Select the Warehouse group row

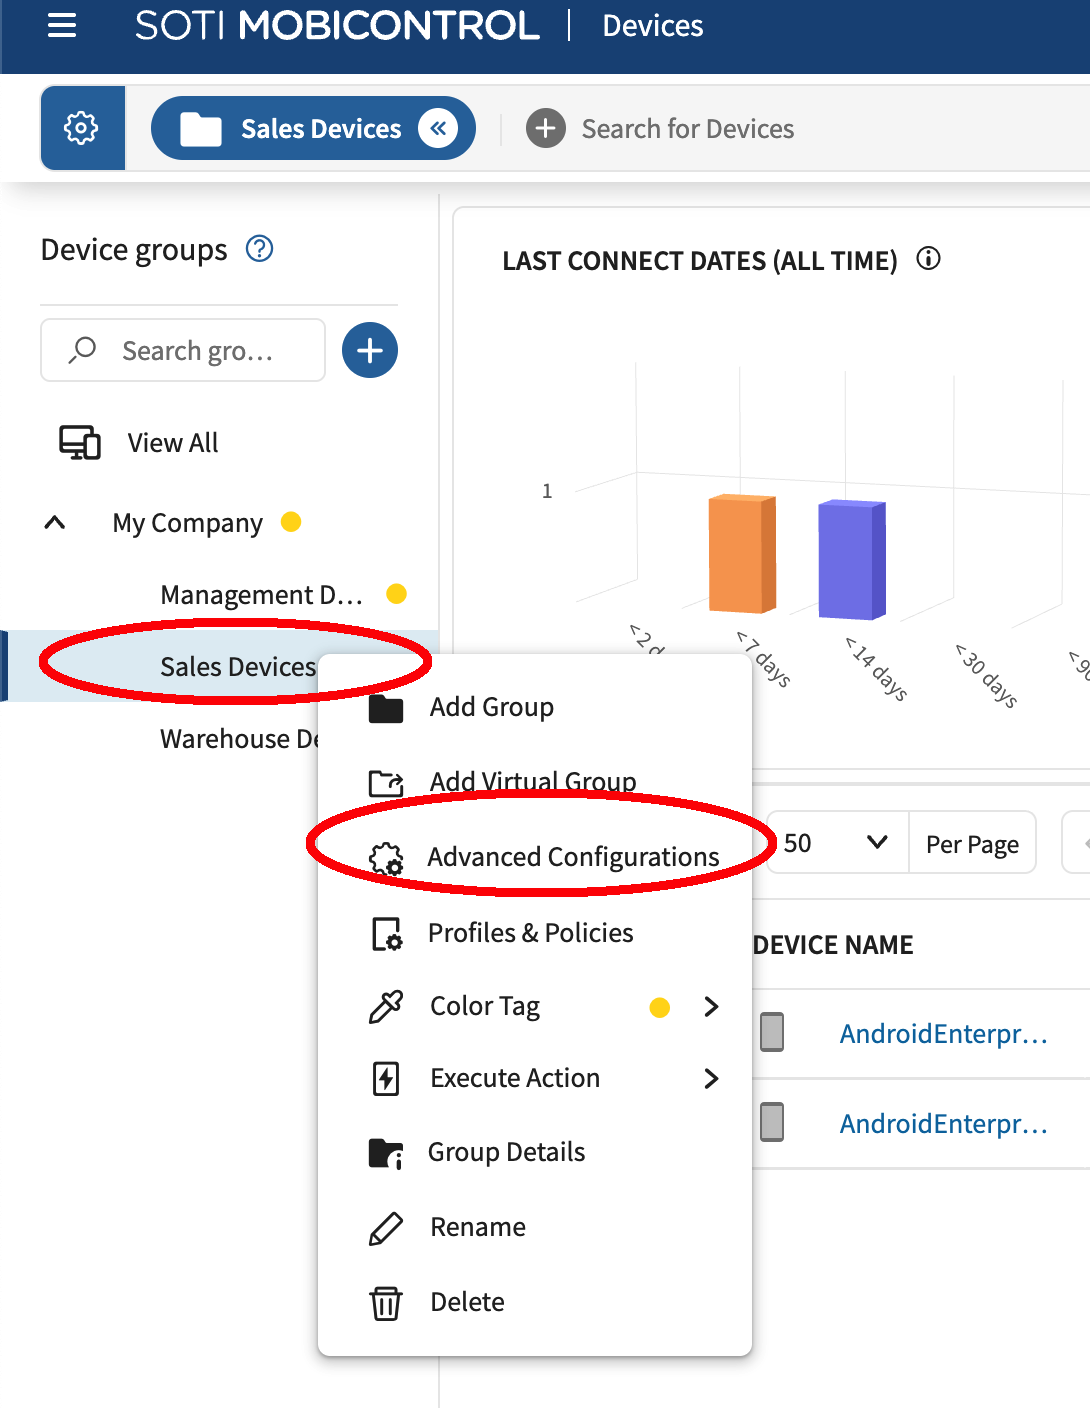(x=239, y=739)
